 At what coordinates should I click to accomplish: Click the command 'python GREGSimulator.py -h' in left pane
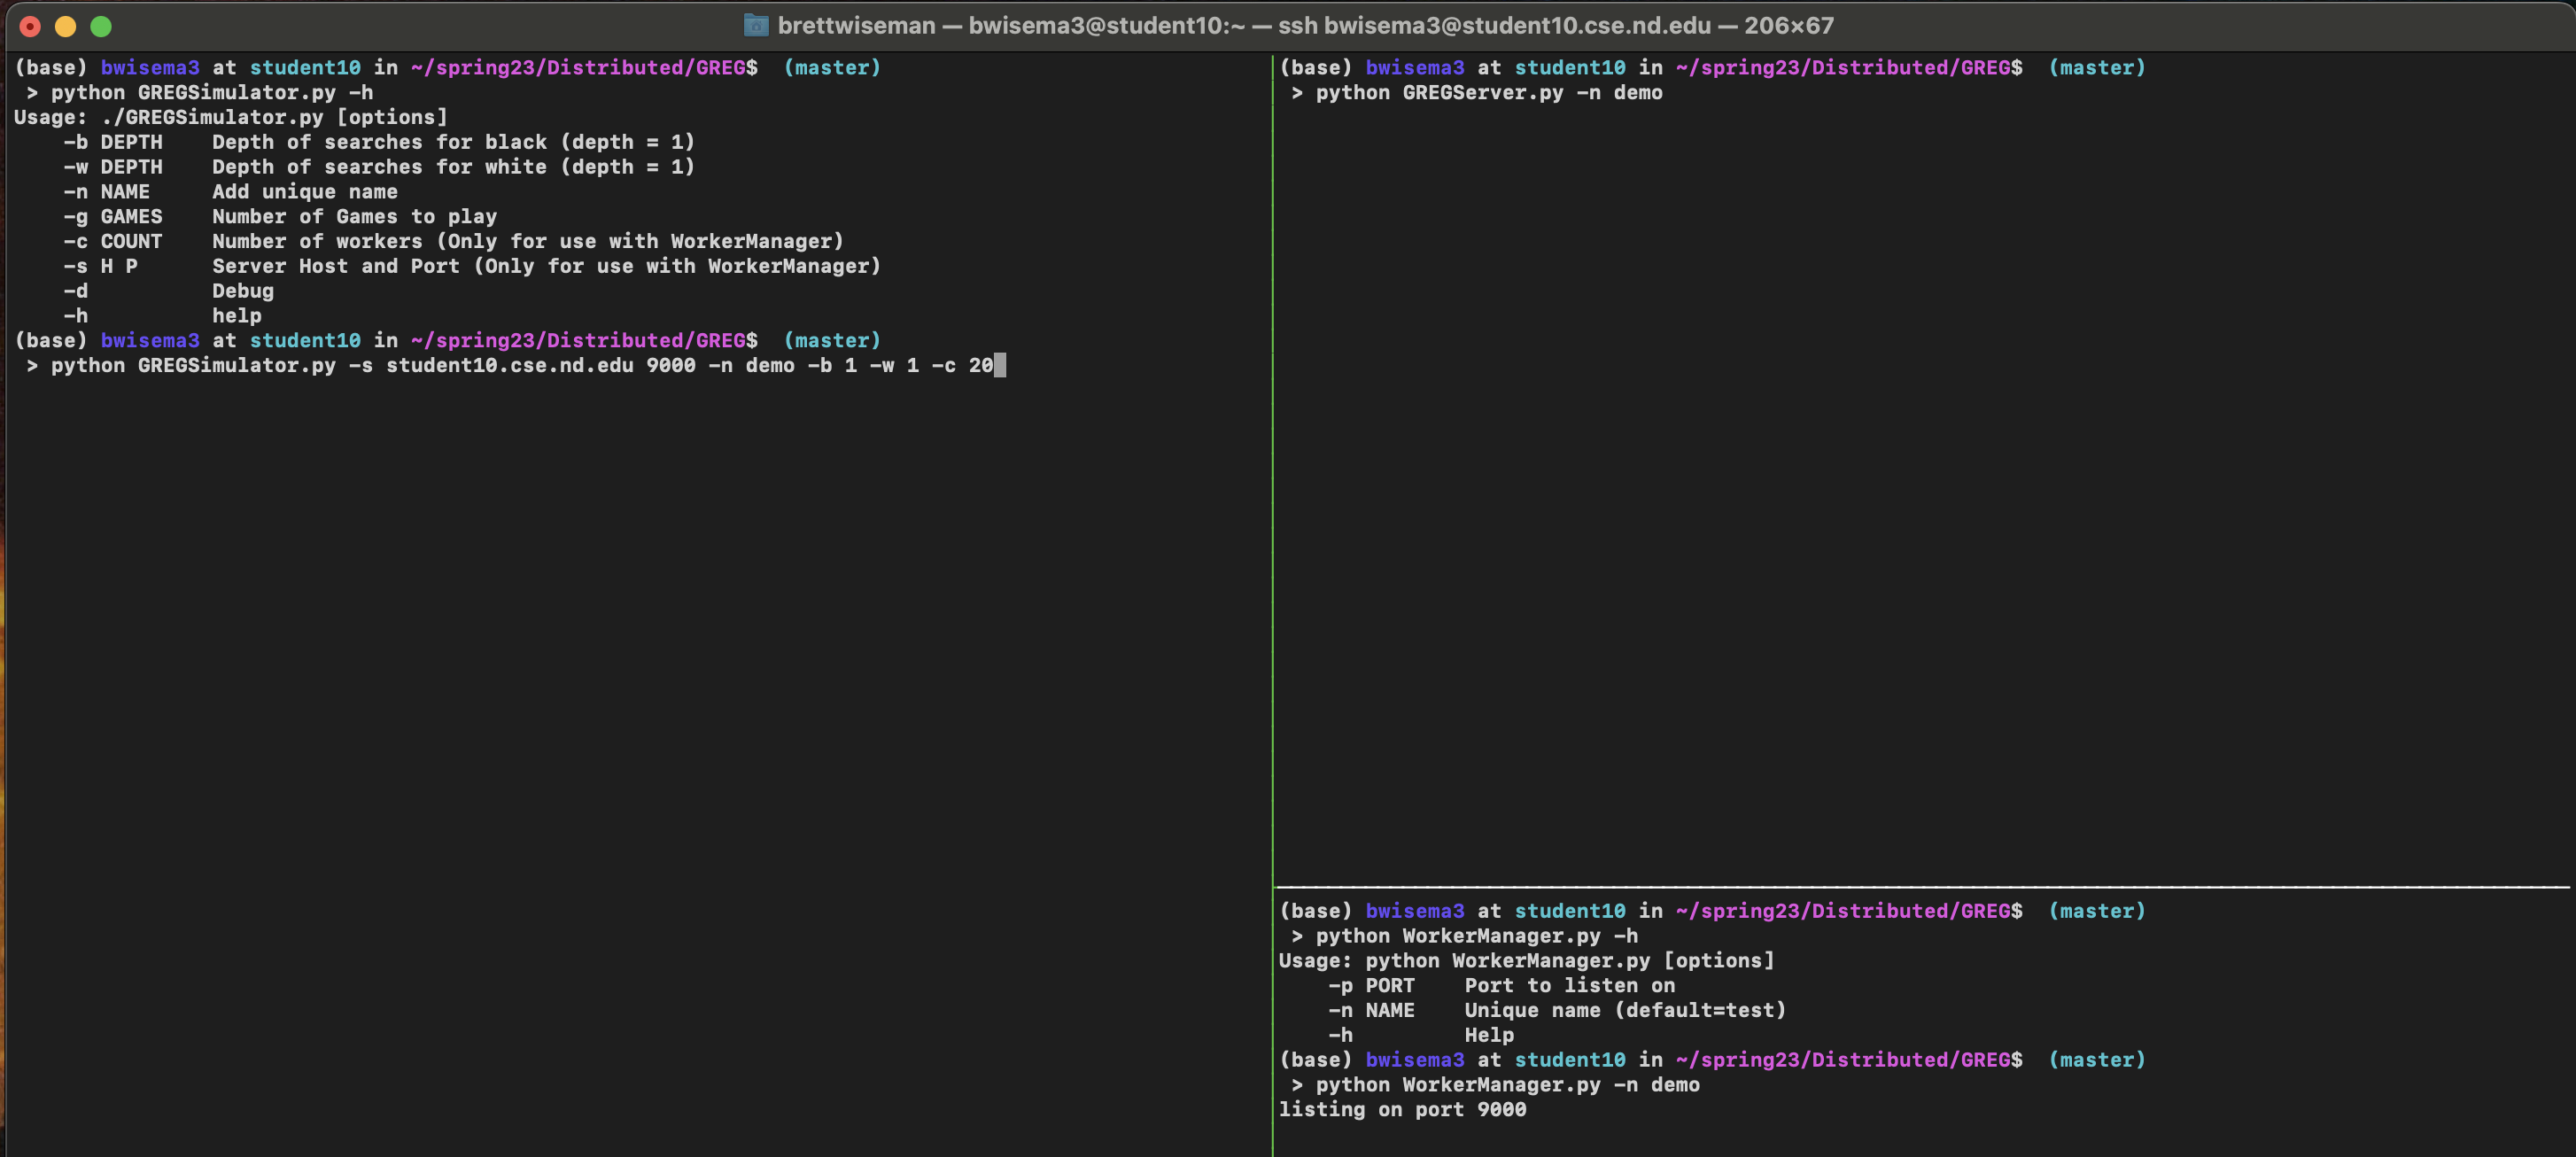pos(212,92)
